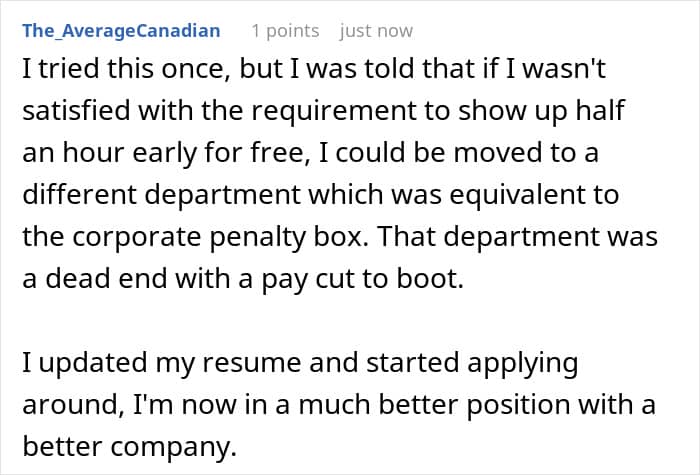Click the word 'resume' in second paragraph
Screen dimensions: 700x475
coord(251,362)
